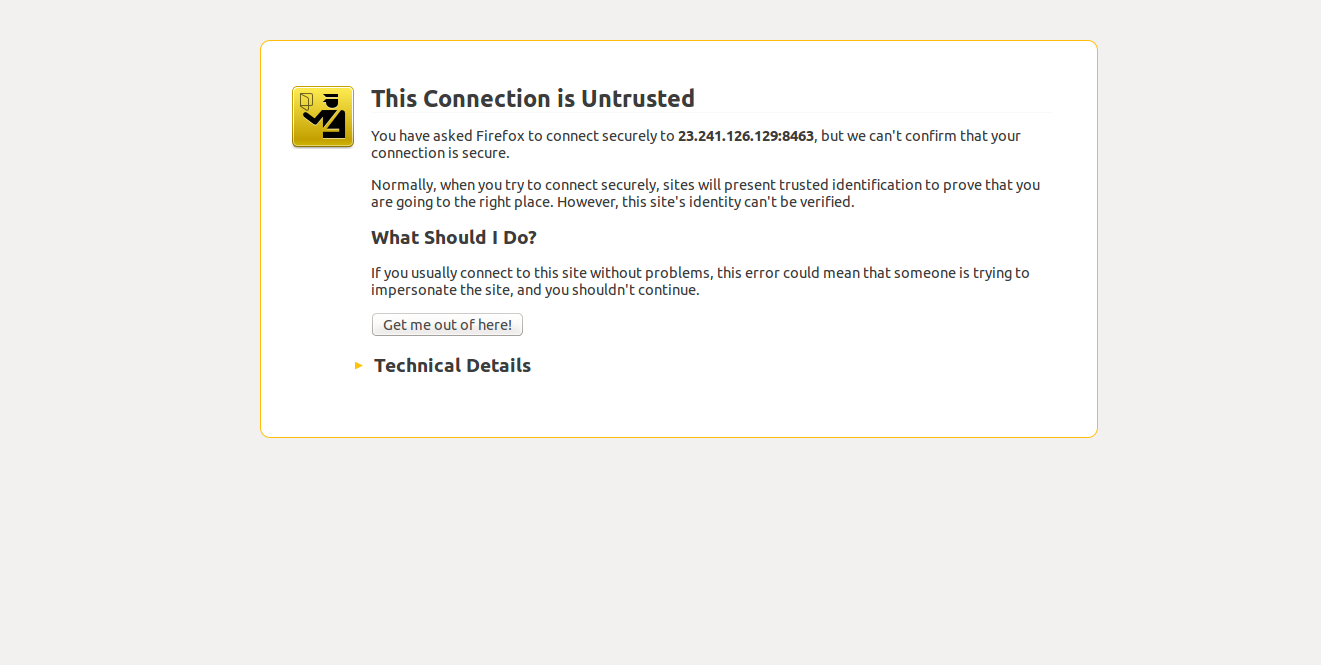Screen dimensions: 1321x665
Task: Click the customs officer warning icon
Action: [x=322, y=117]
